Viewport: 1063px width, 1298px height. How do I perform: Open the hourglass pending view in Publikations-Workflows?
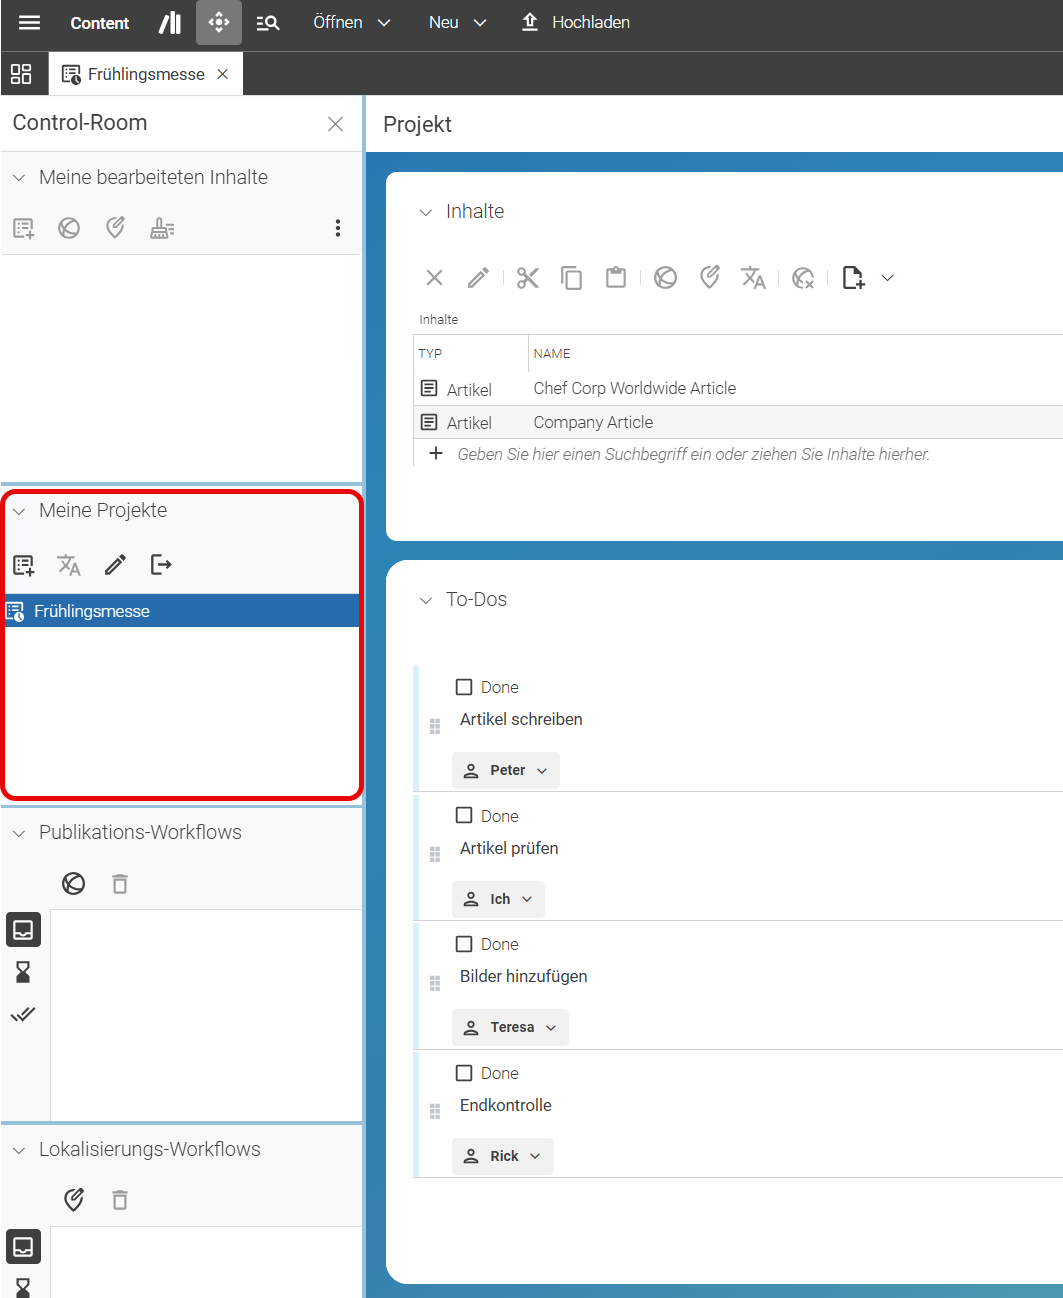pos(23,972)
